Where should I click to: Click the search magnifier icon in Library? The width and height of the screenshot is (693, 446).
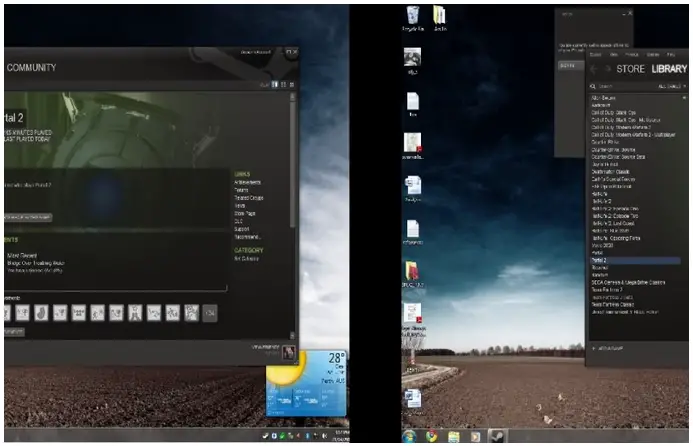pyautogui.click(x=593, y=87)
